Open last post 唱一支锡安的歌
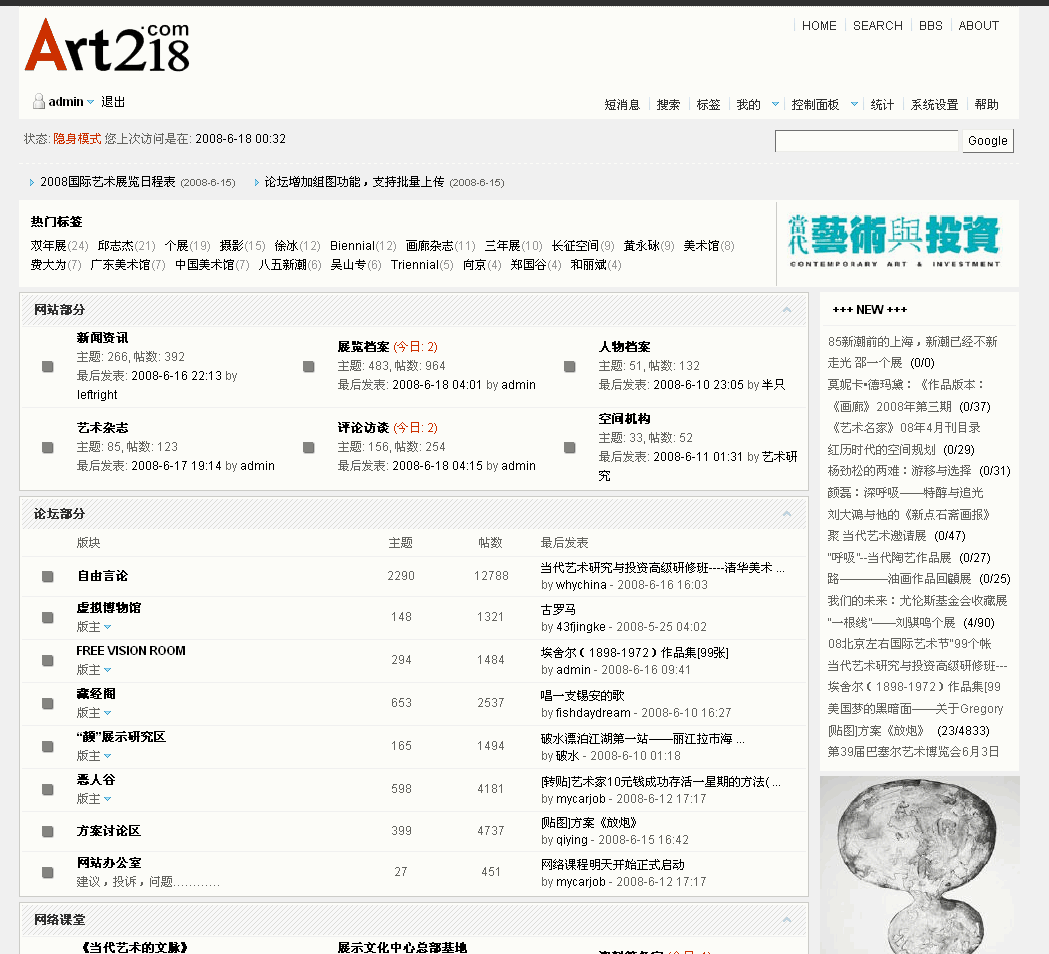 582,696
